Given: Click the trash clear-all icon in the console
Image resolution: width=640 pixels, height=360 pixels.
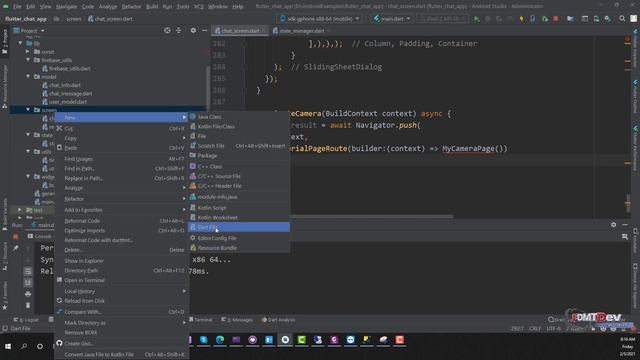Looking at the screenshot, I should [x=28, y=305].
